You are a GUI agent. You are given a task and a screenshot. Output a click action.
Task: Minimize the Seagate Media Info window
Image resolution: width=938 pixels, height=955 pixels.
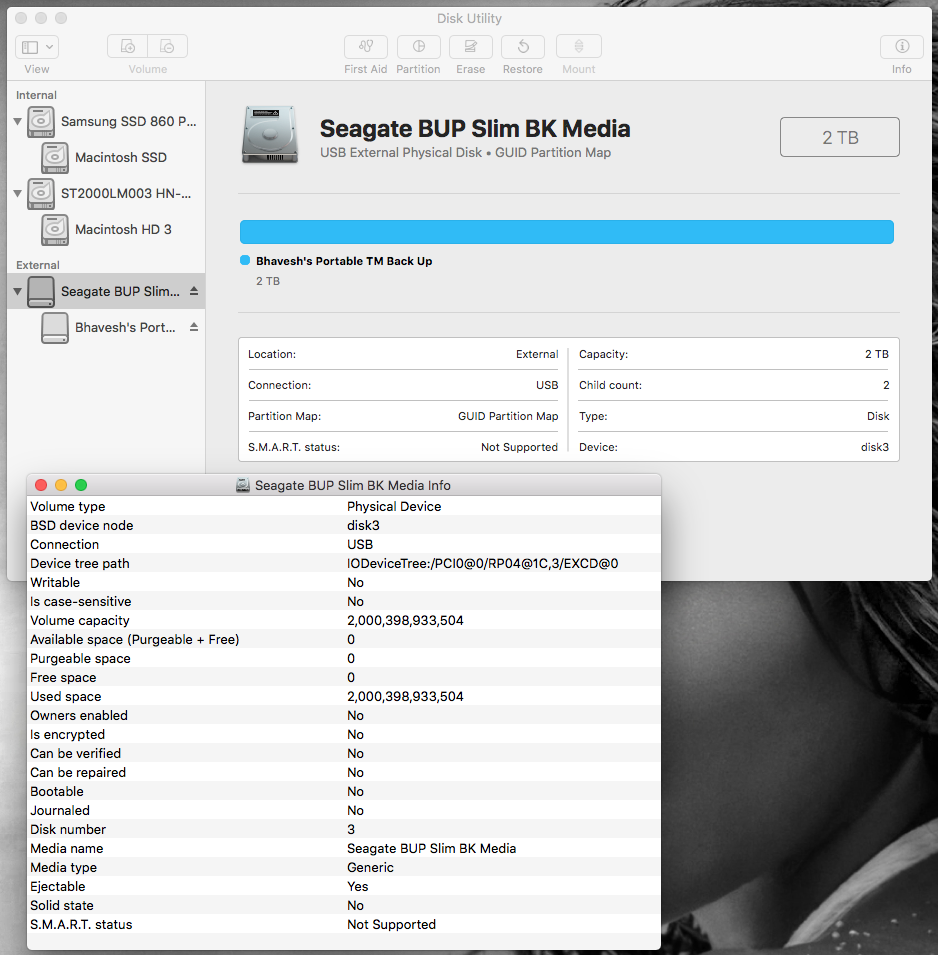tap(61, 485)
